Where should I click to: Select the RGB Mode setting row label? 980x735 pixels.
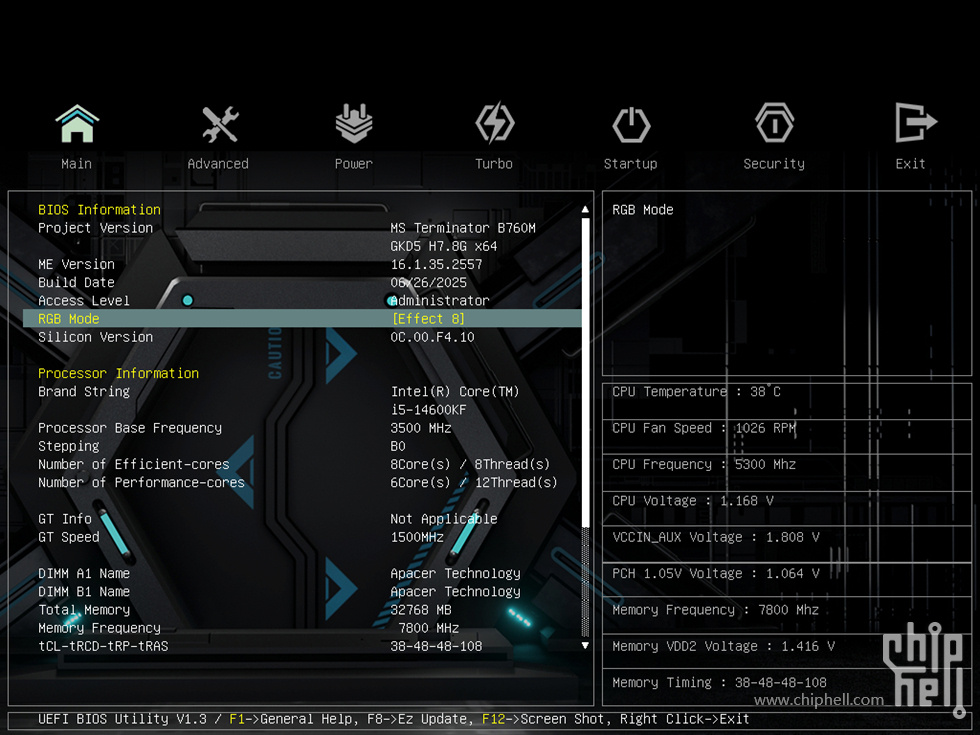[69, 319]
